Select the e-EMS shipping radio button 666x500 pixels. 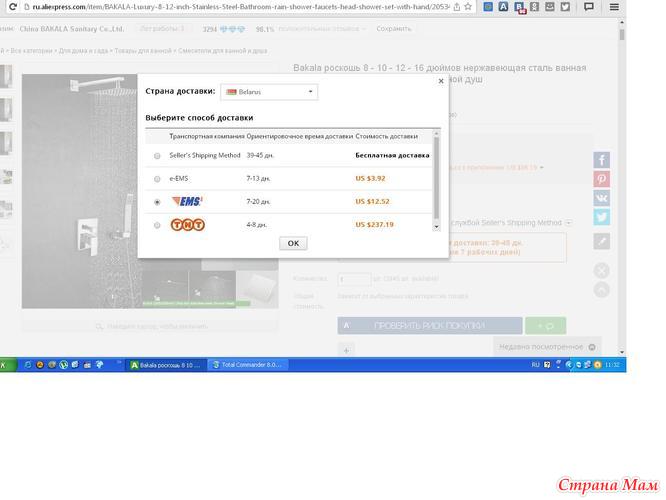coord(157,179)
